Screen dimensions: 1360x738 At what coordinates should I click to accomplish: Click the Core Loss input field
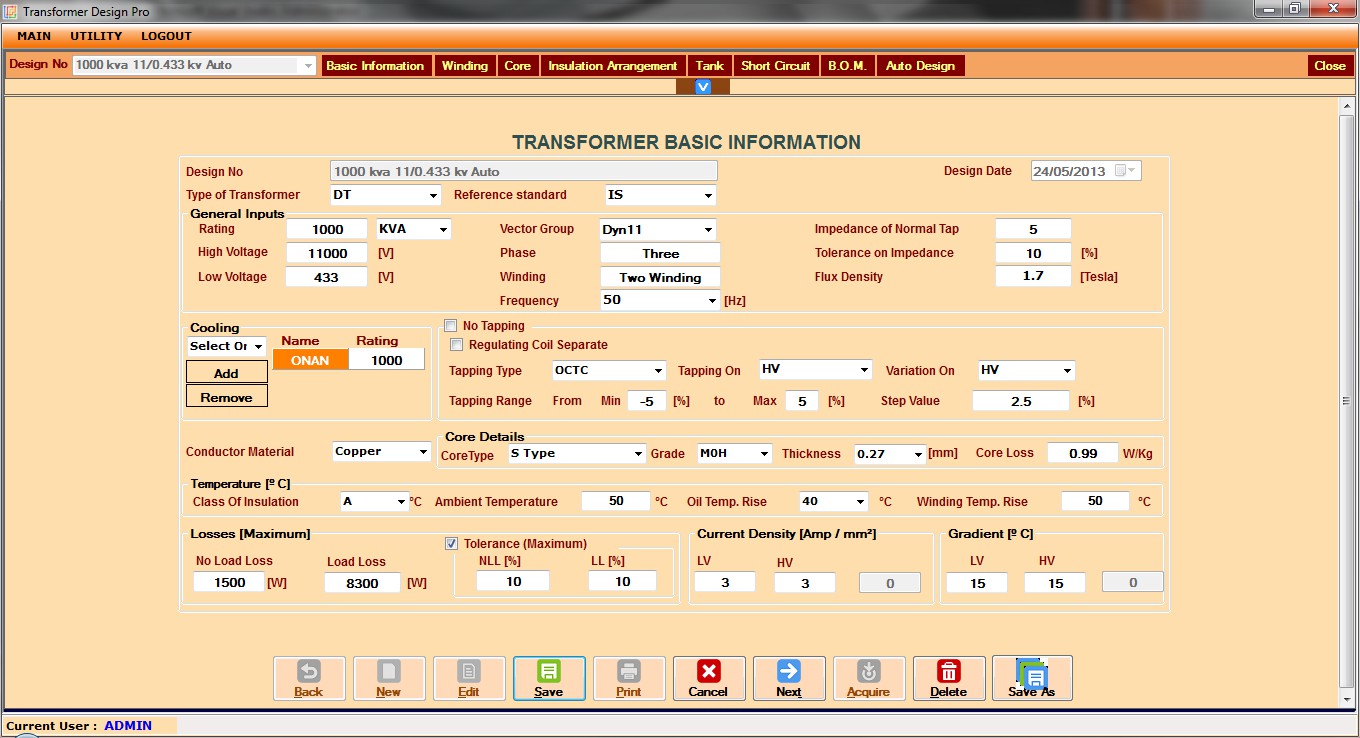[1083, 453]
